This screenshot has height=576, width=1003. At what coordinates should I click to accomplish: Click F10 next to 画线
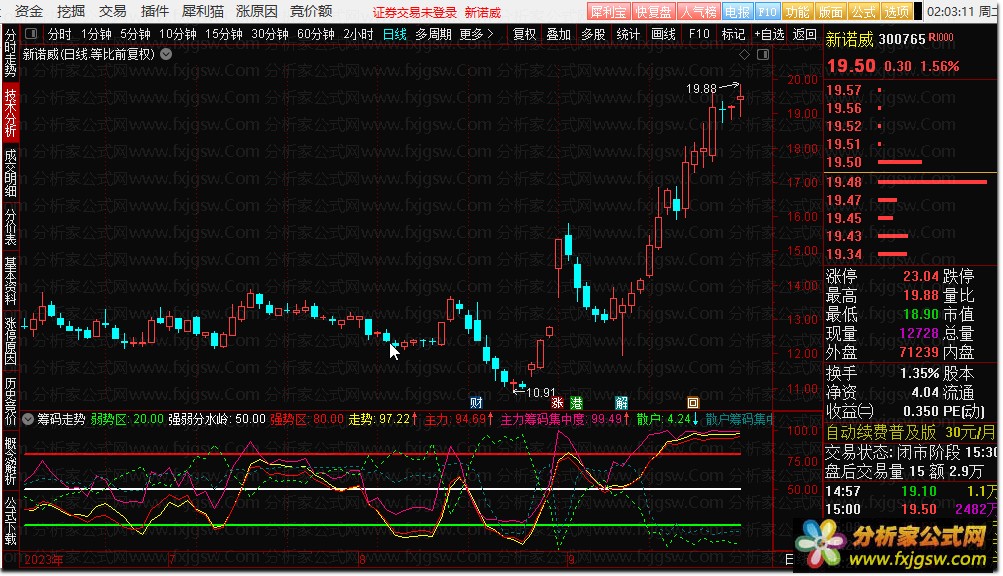pos(699,34)
